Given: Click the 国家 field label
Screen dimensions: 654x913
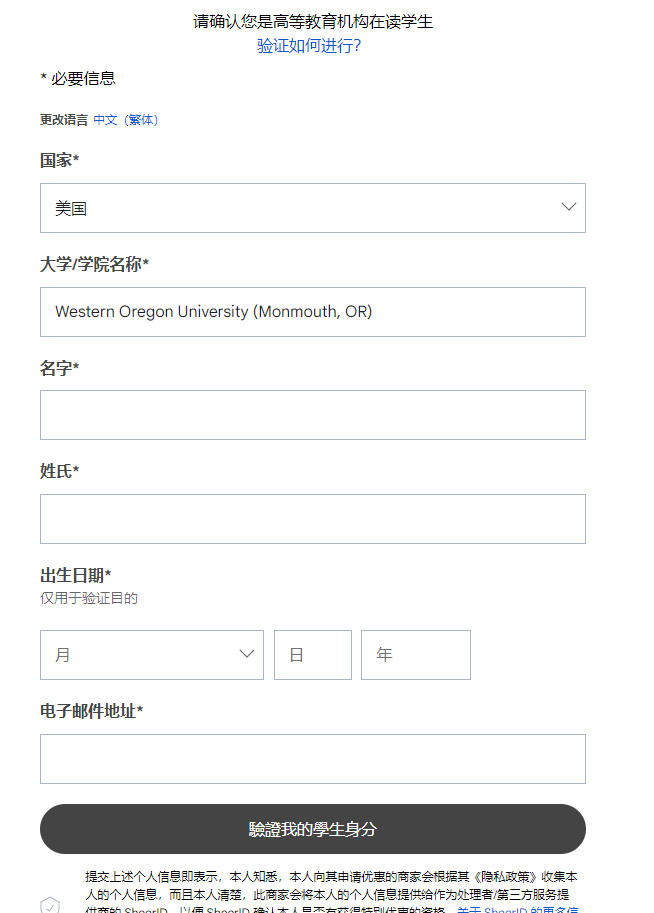Looking at the screenshot, I should tap(59, 160).
